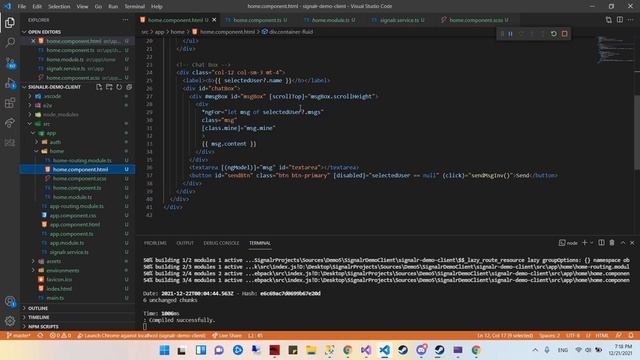Image resolution: width=640 pixels, height=360 pixels.
Task: Switch to the Debug Console tab
Action: point(221,243)
